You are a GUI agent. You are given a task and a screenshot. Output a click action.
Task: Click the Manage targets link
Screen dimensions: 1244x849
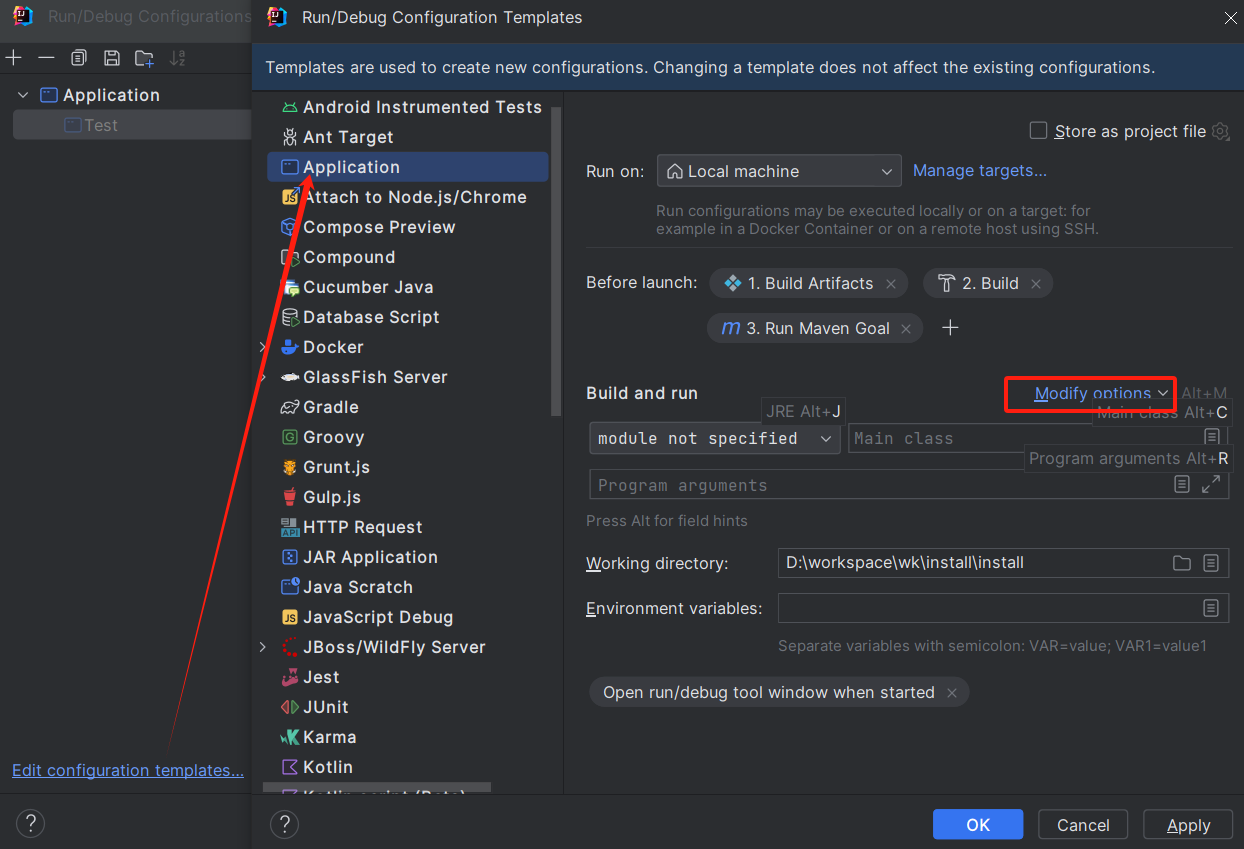click(980, 171)
